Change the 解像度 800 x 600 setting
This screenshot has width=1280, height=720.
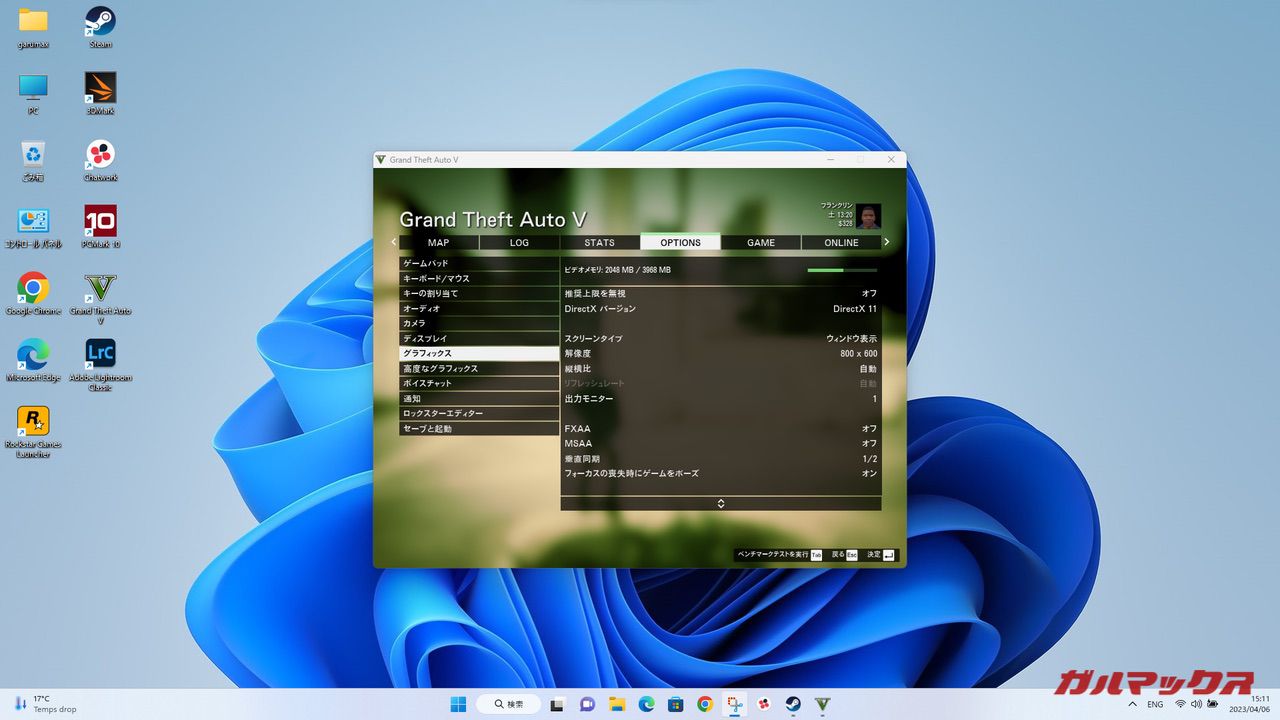pyautogui.click(x=720, y=354)
